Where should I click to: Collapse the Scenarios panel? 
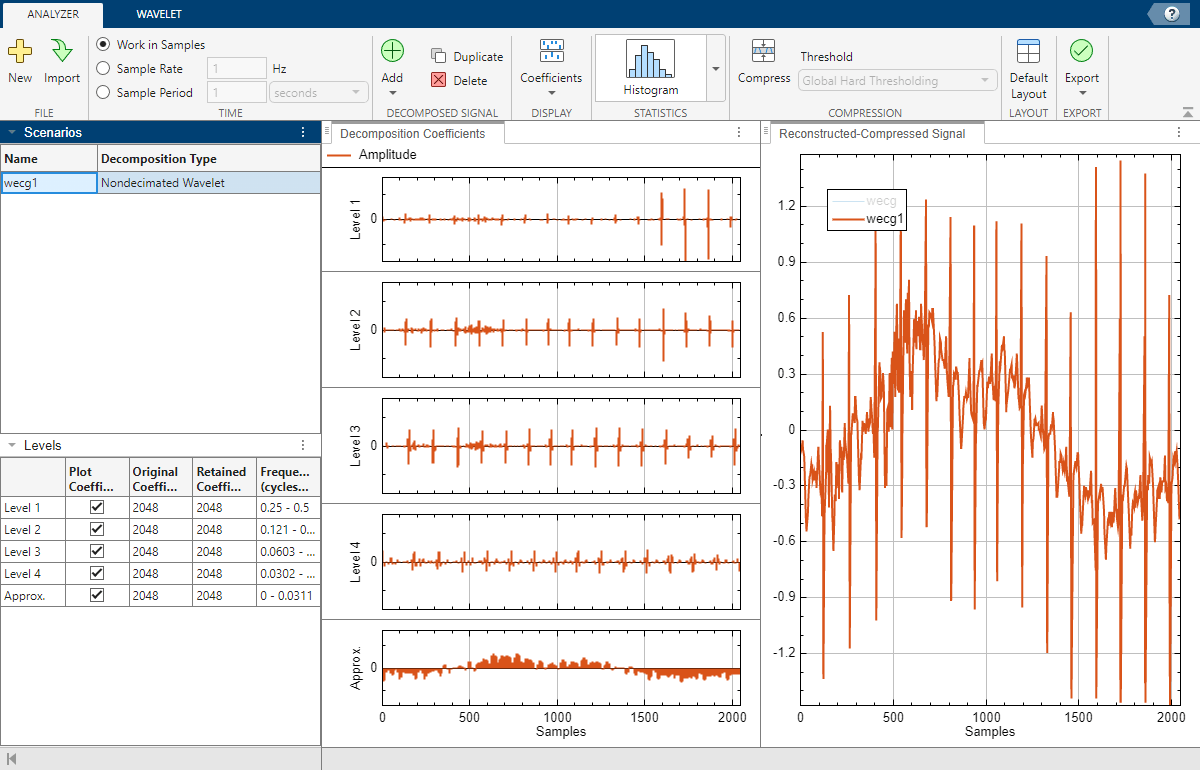pos(12,132)
